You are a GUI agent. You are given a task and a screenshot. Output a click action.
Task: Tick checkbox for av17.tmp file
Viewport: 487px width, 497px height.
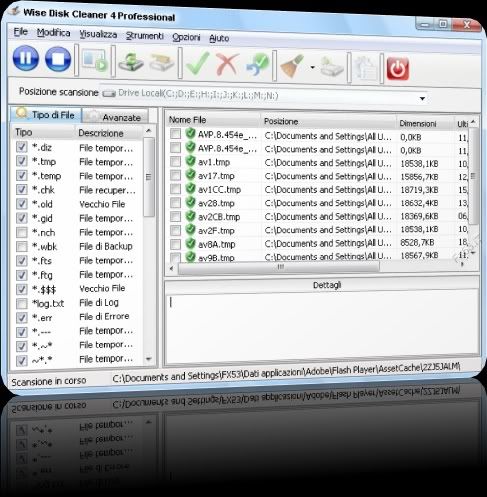[x=175, y=175]
